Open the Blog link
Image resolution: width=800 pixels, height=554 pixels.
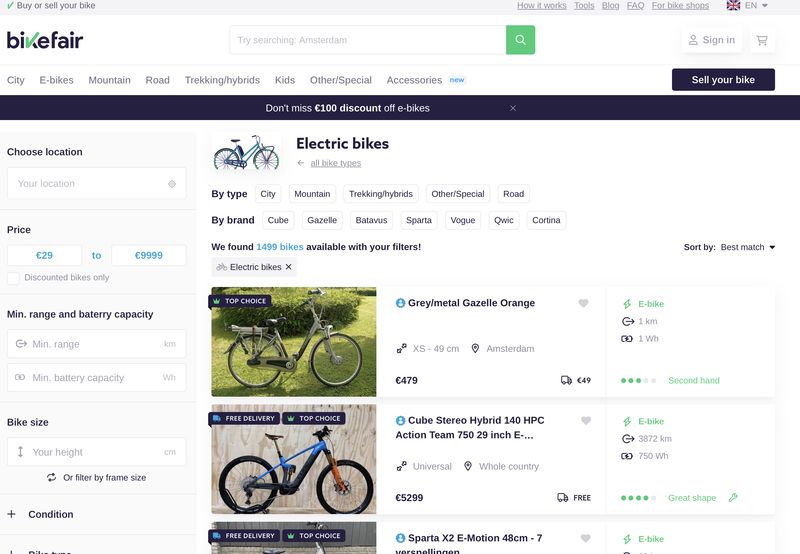(x=611, y=6)
